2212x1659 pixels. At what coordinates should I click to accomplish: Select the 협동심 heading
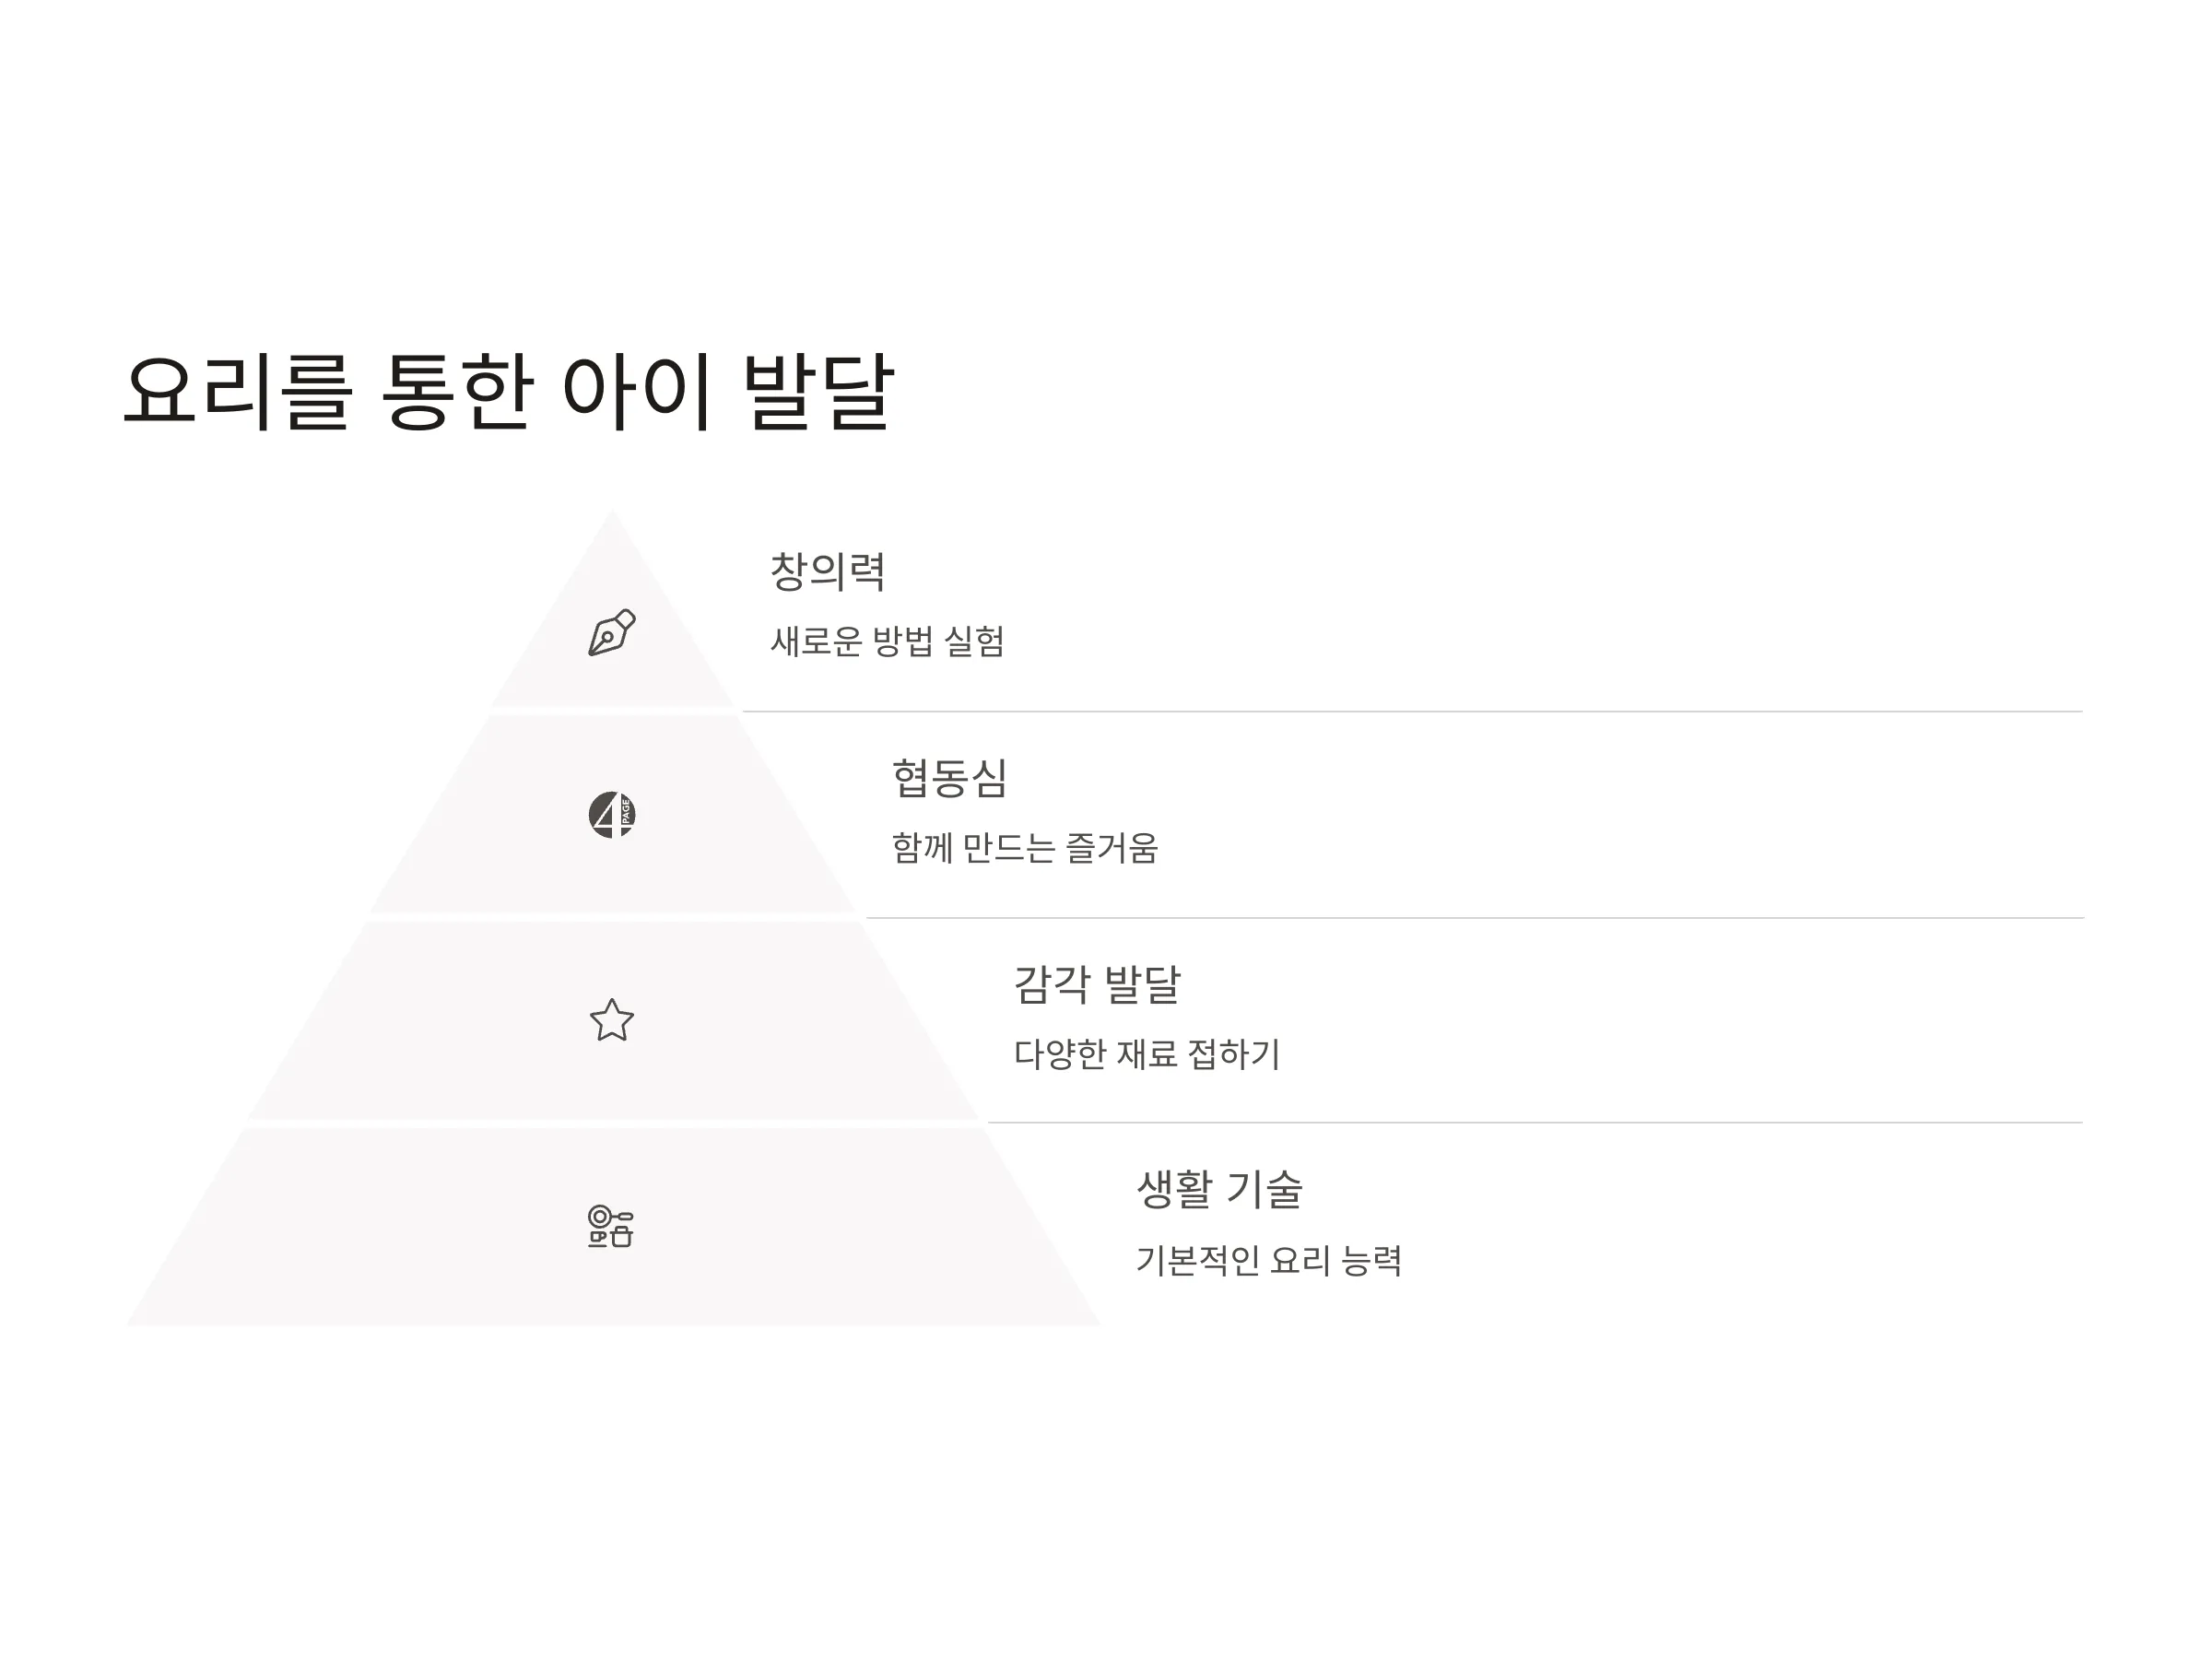pos(949,778)
